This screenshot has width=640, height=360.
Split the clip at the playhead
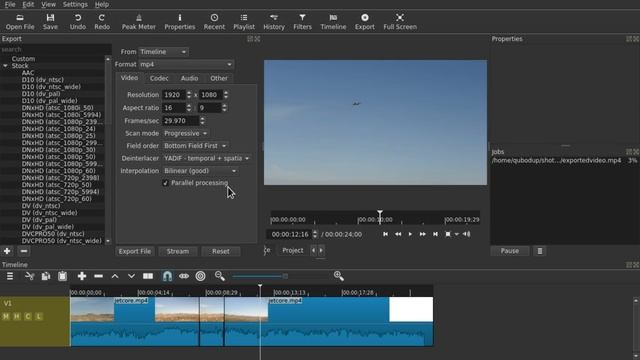pyautogui.click(x=148, y=276)
